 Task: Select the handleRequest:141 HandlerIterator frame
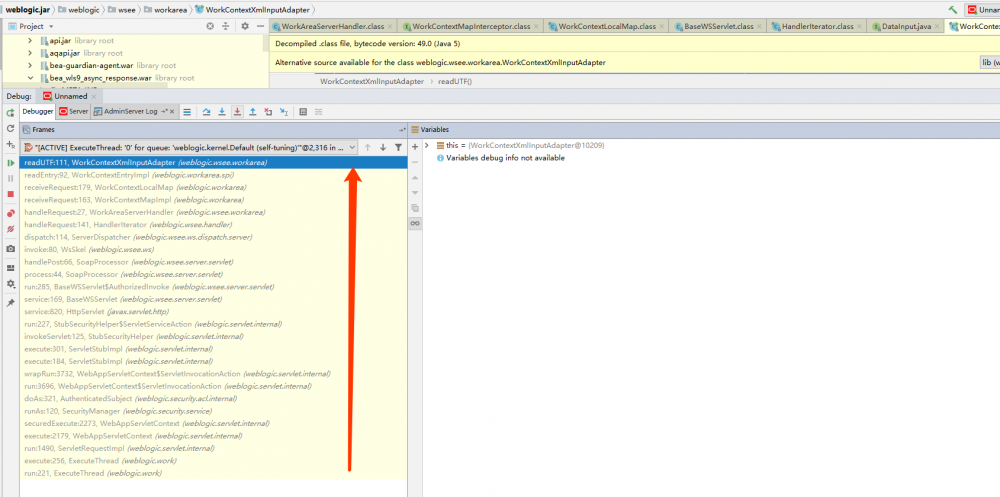tap(213, 225)
